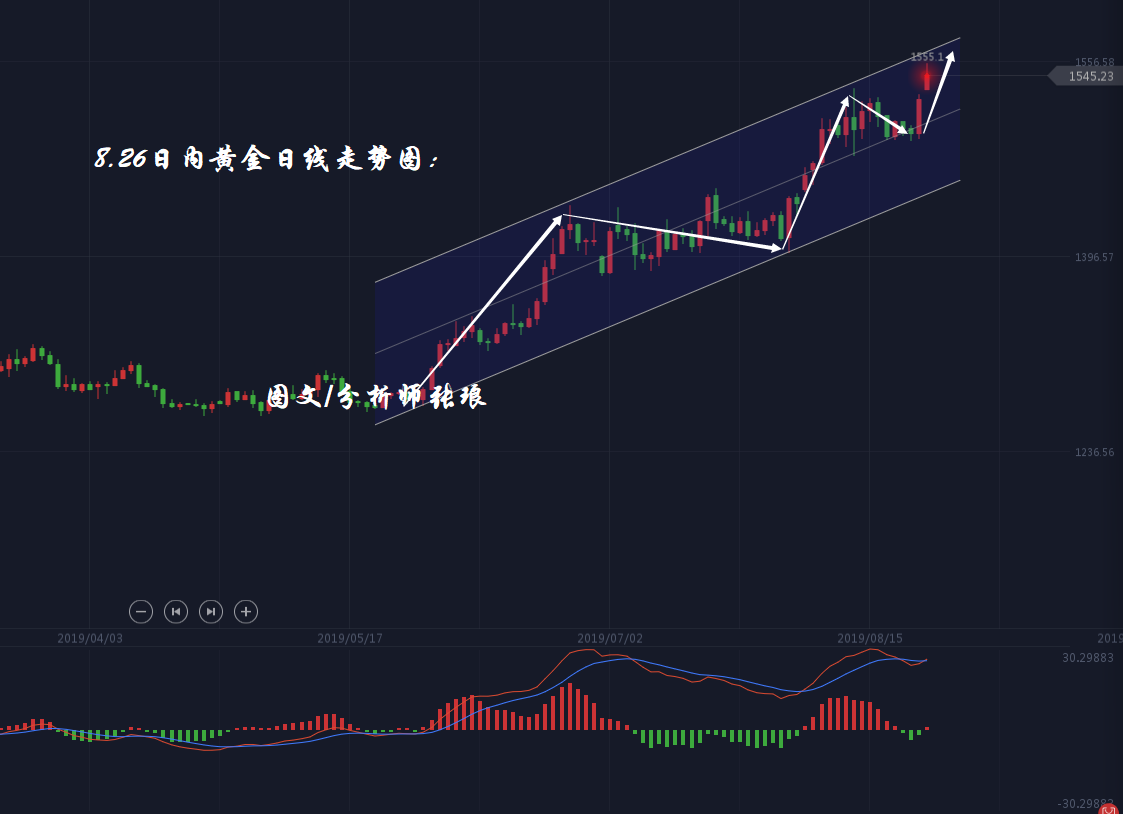Click the tallest red MACD histogram bar

click(570, 706)
